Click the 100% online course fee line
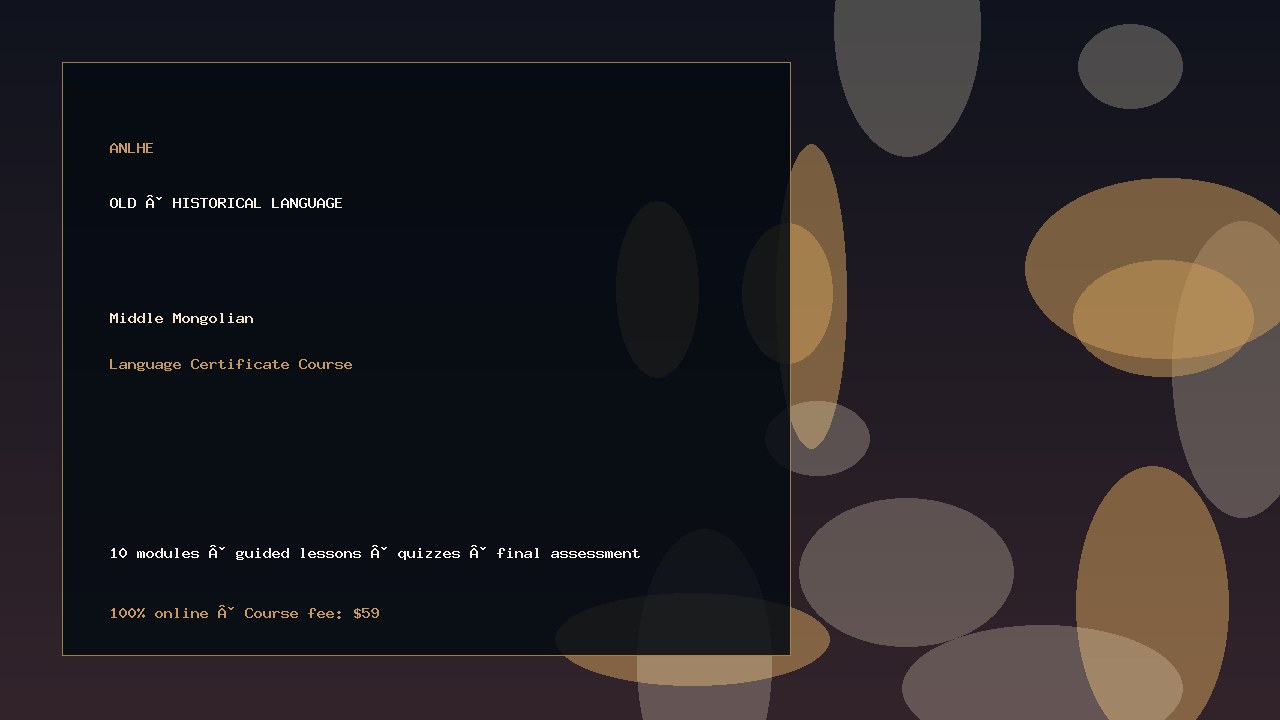The width and height of the screenshot is (1280, 720). click(244, 613)
